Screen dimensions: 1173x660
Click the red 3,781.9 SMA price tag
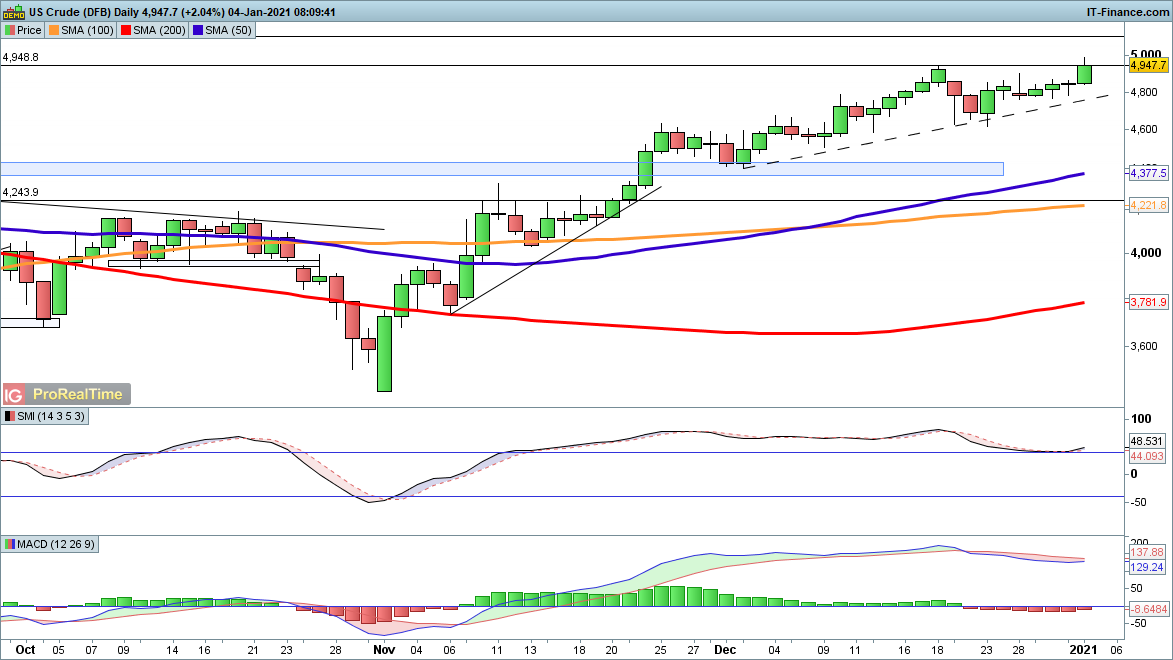pos(1148,302)
